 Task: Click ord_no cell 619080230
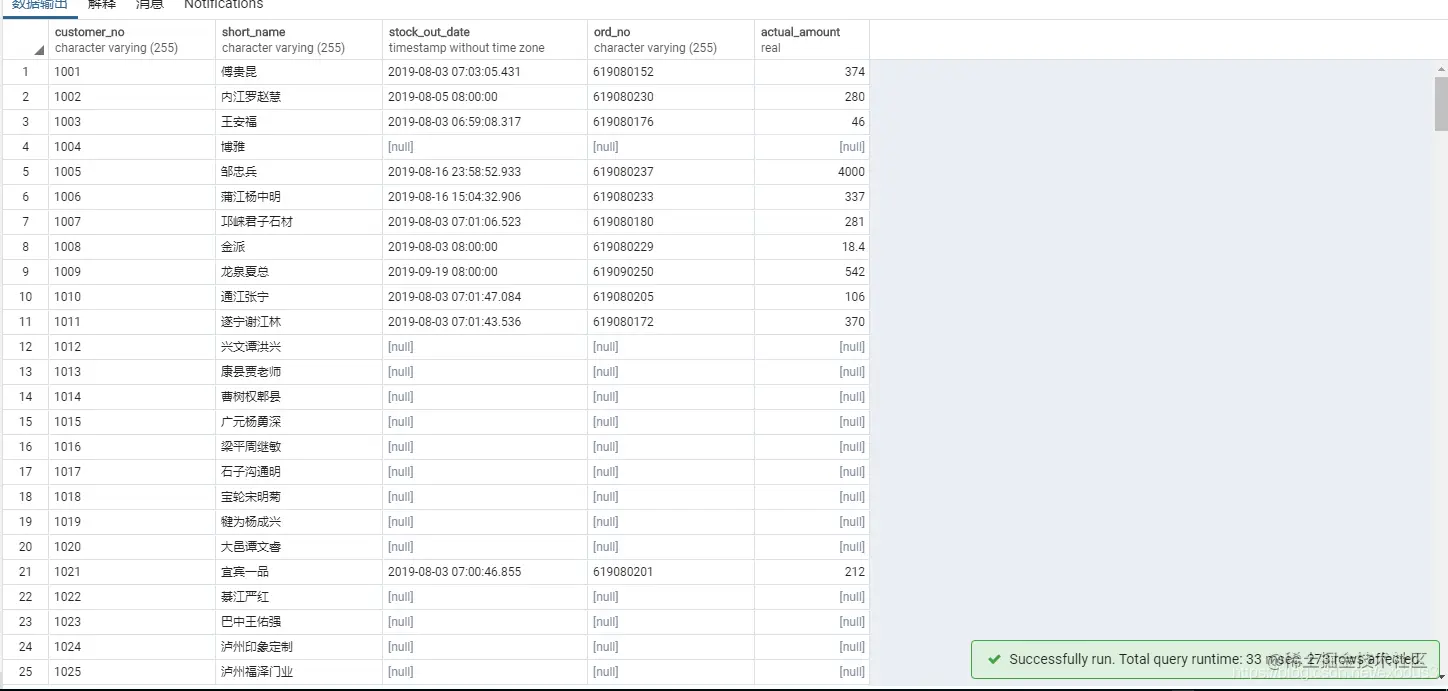pos(671,97)
